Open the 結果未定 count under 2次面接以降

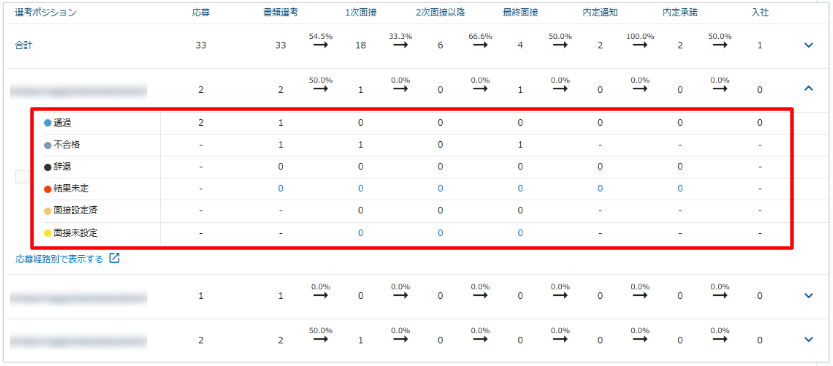click(x=440, y=189)
